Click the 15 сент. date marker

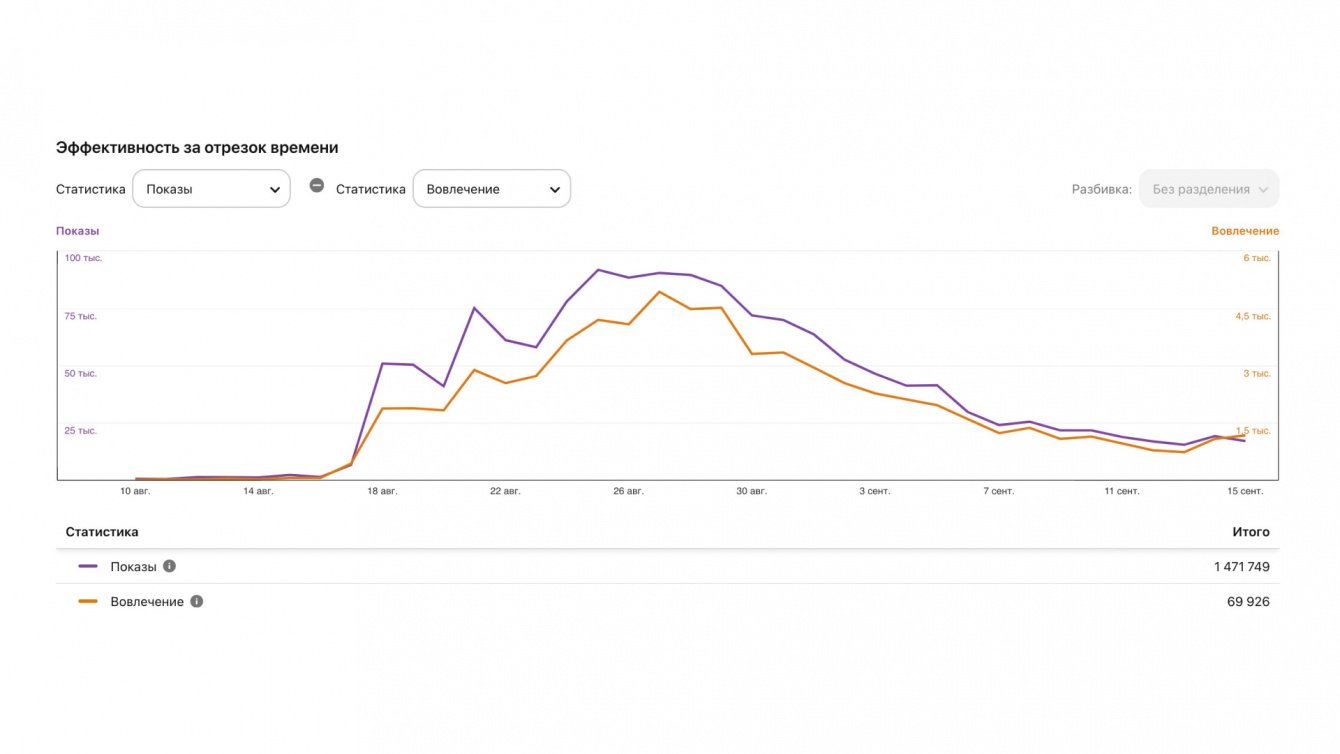[1245, 491]
